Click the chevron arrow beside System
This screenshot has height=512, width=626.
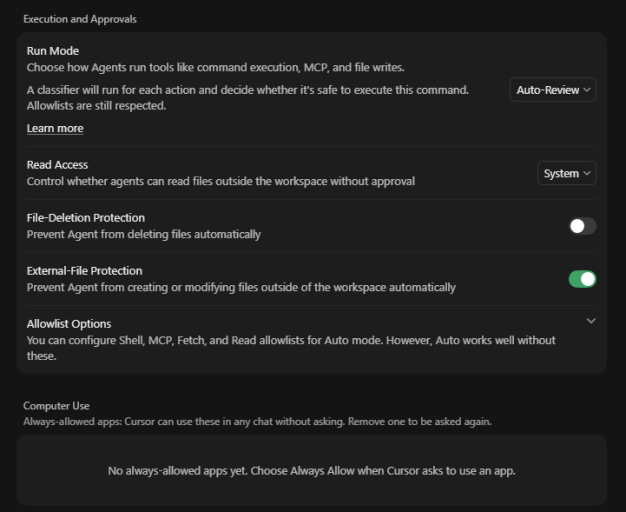586,173
